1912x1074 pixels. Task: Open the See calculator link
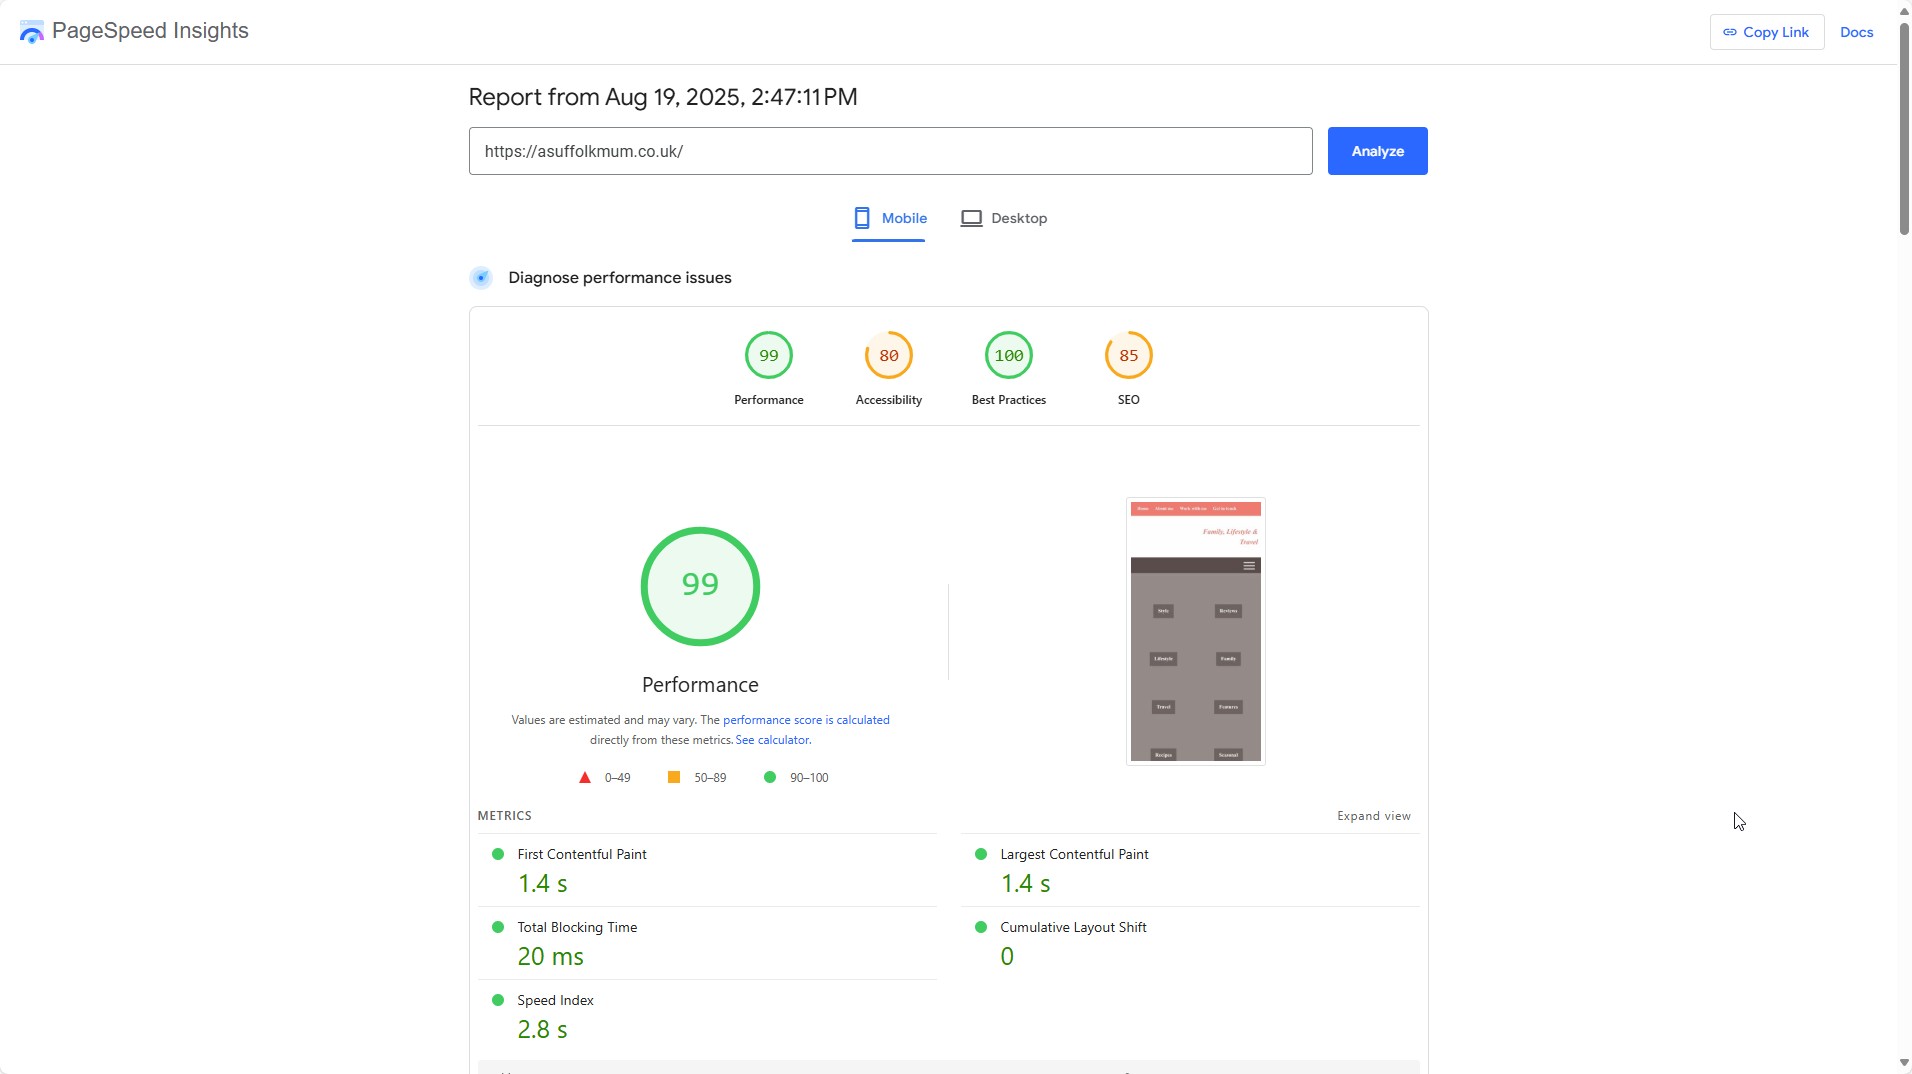pyautogui.click(x=772, y=740)
